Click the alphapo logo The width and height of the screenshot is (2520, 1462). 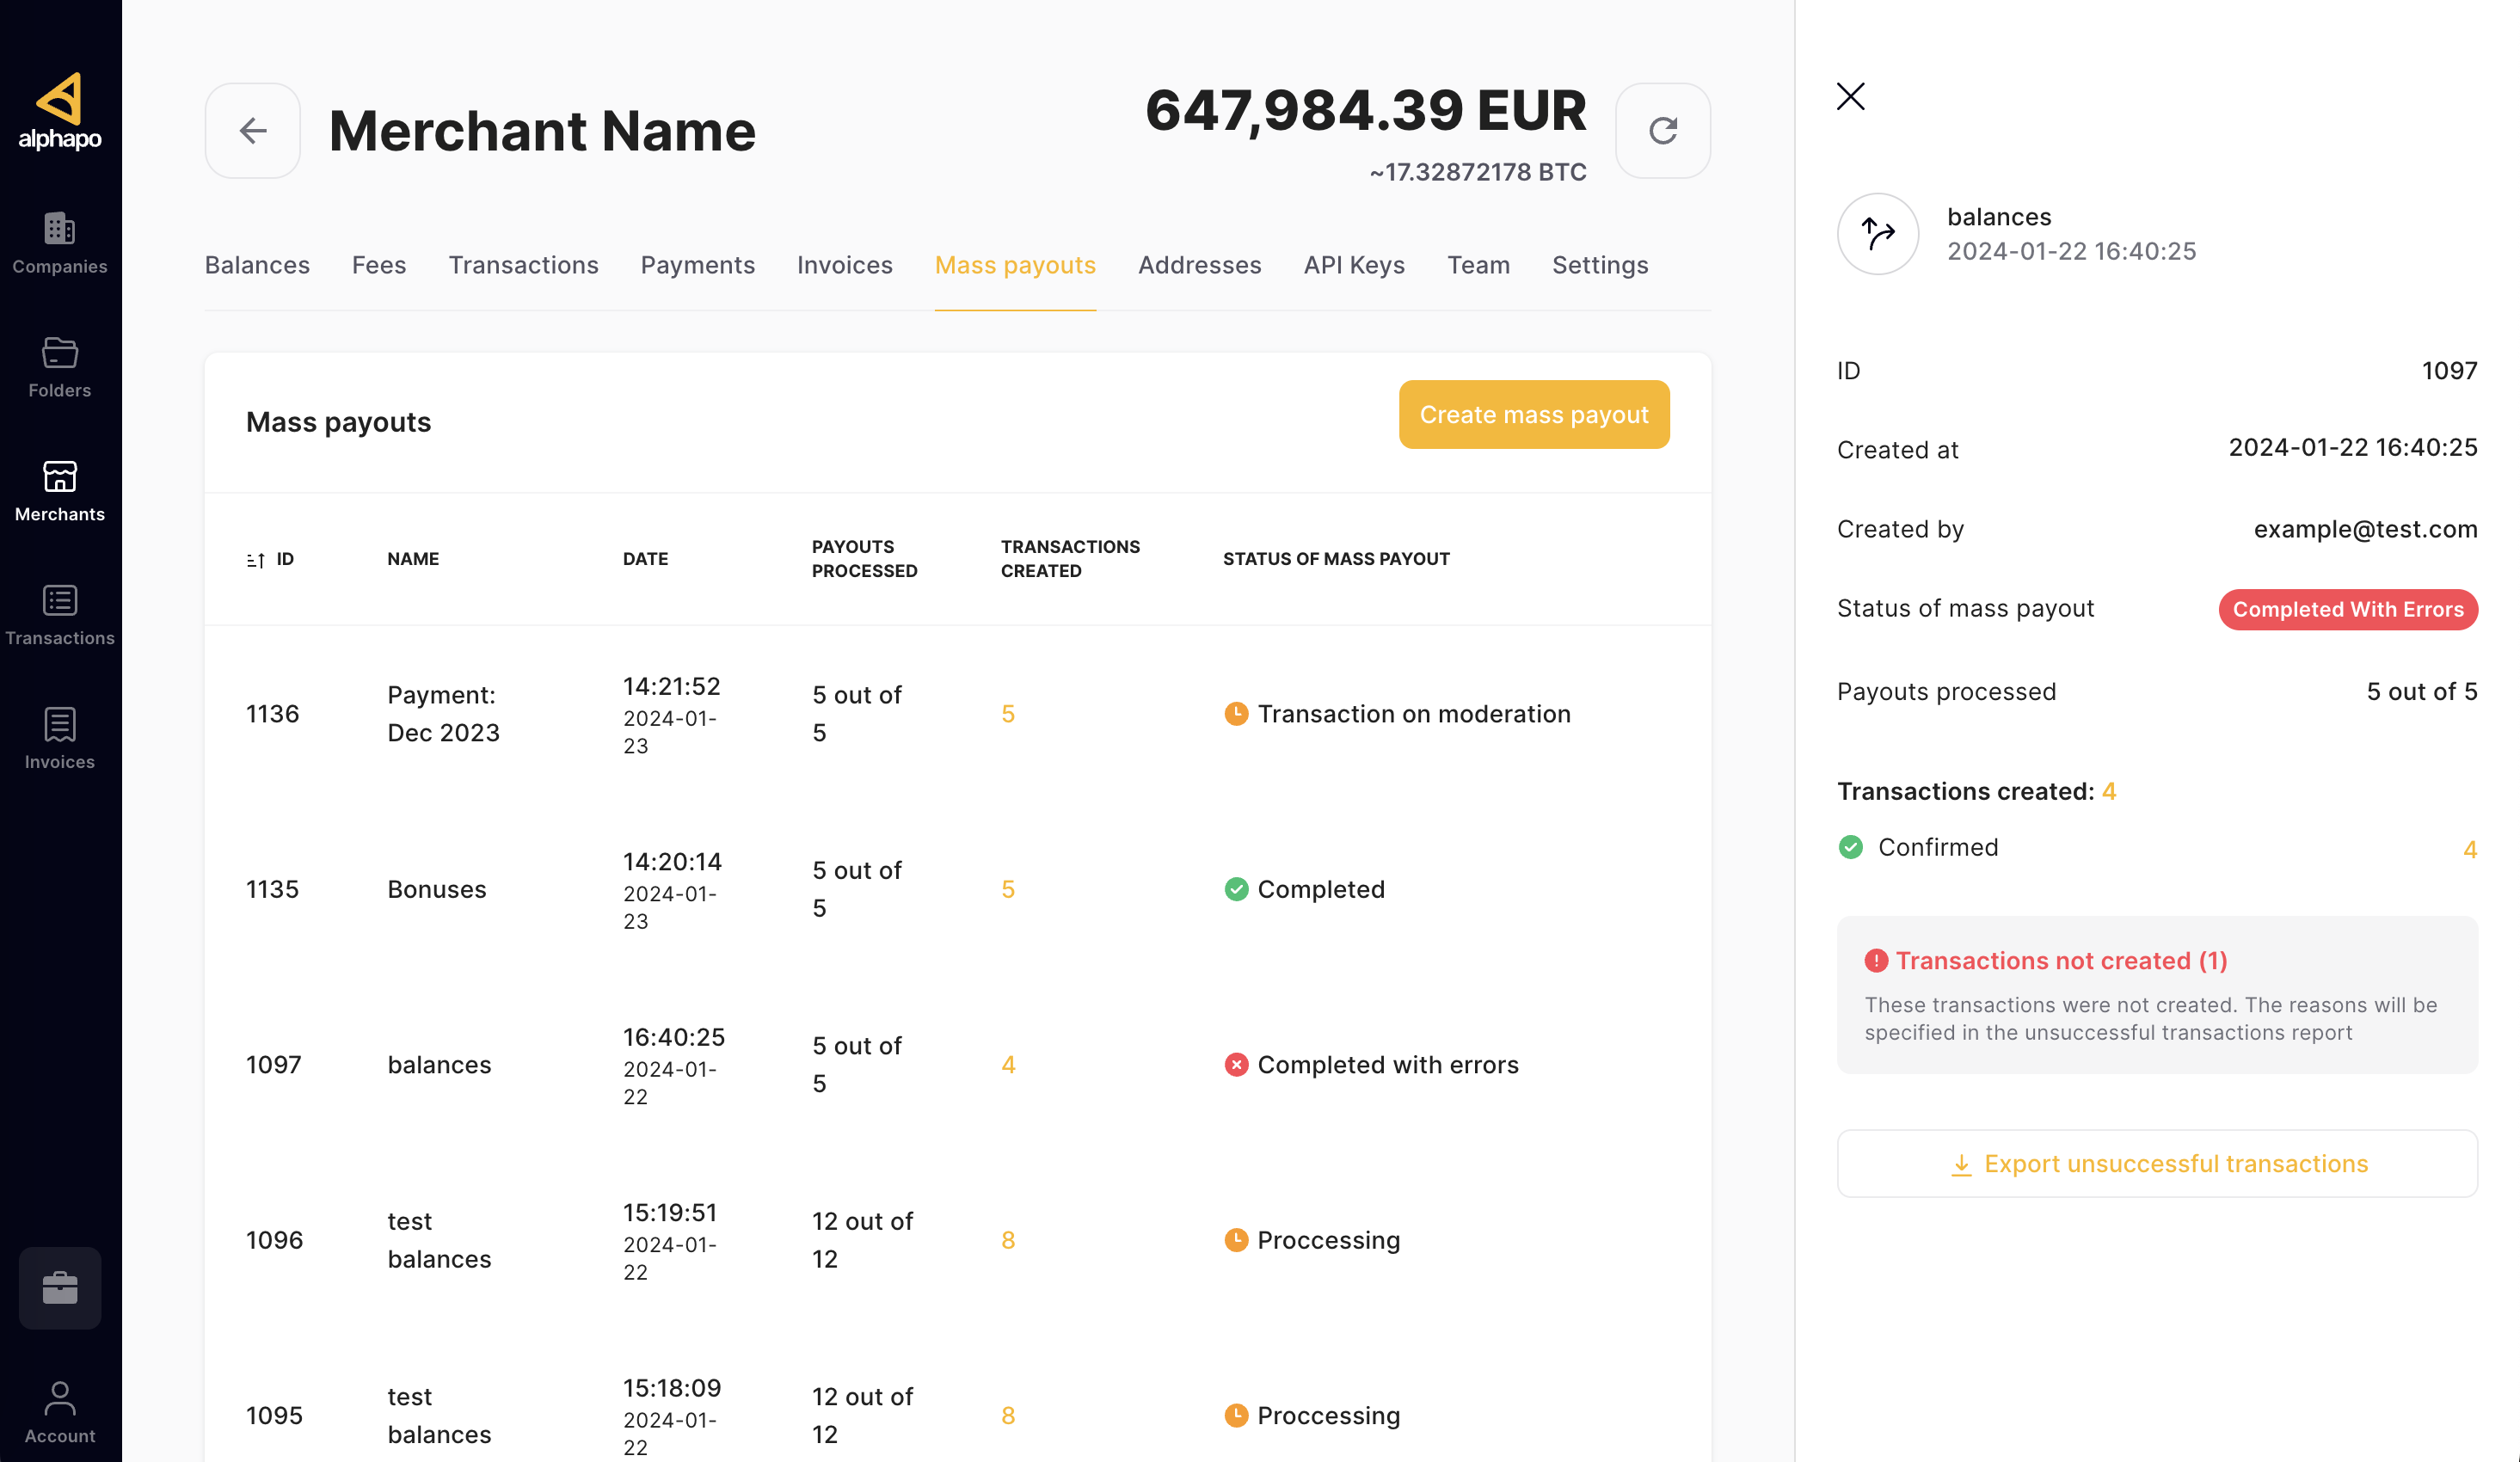coord(60,110)
